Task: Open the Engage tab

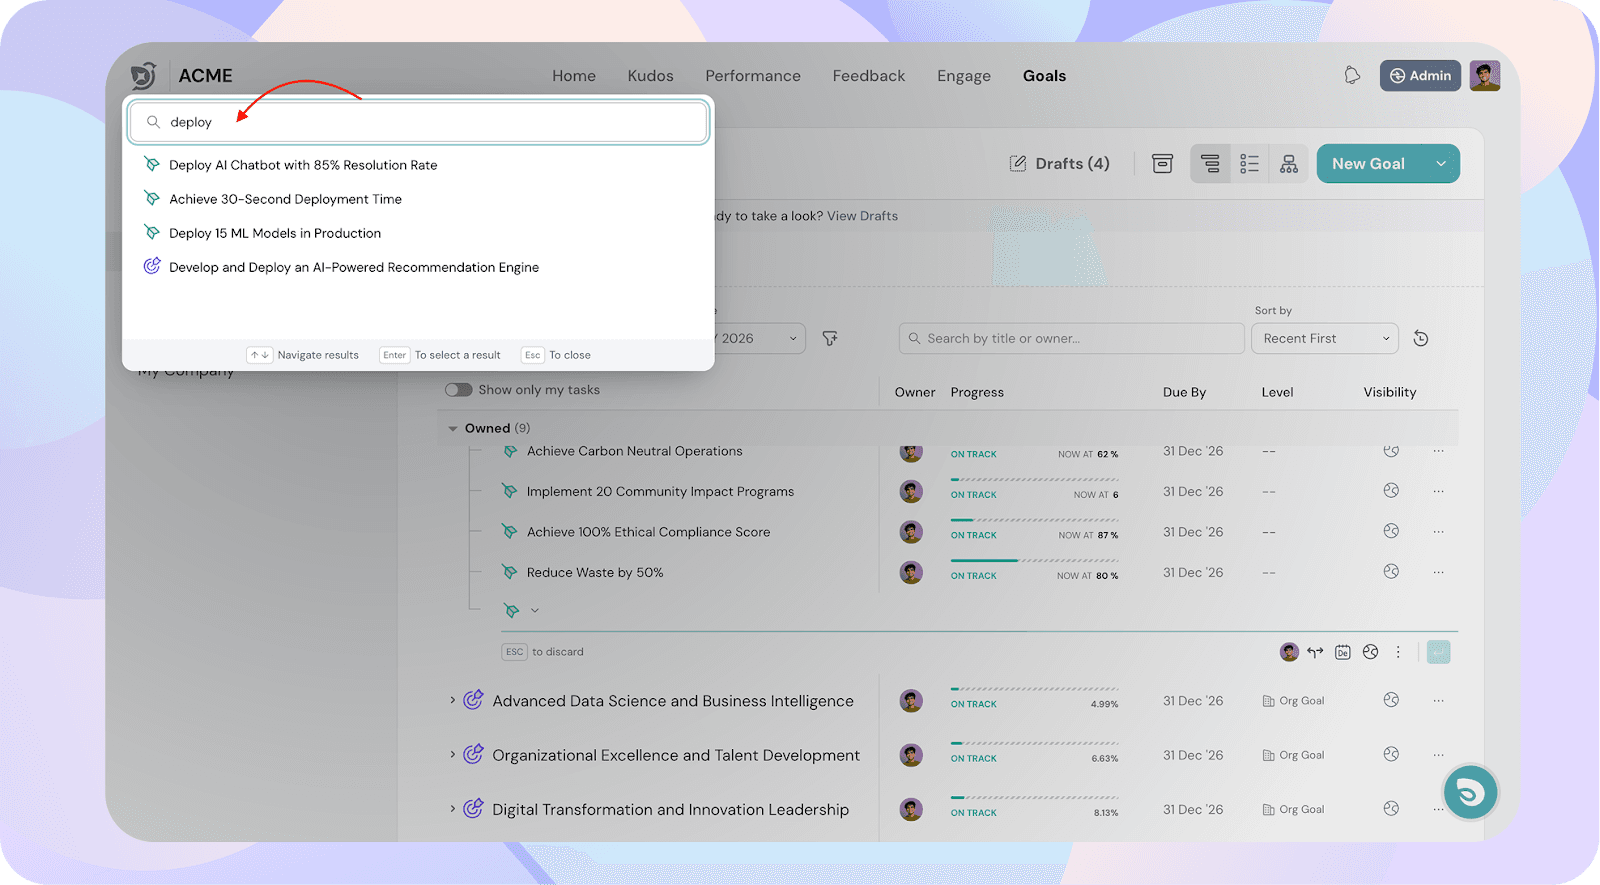Action: click(964, 76)
